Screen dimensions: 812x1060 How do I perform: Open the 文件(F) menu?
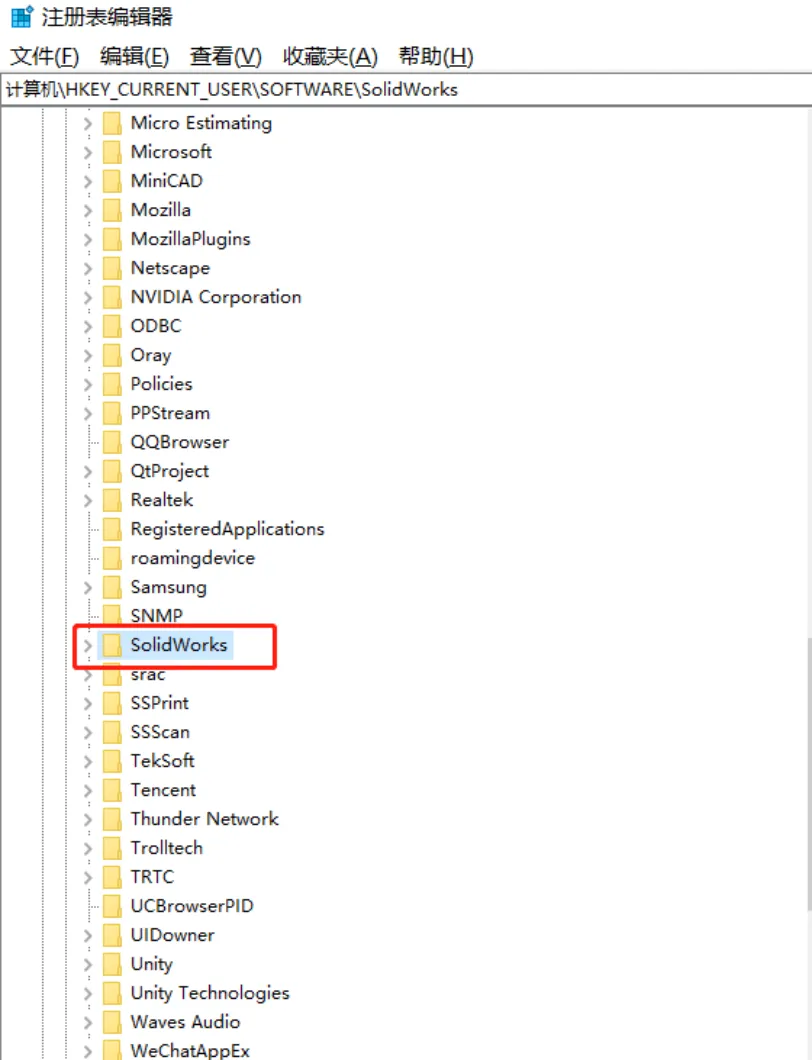(44, 56)
